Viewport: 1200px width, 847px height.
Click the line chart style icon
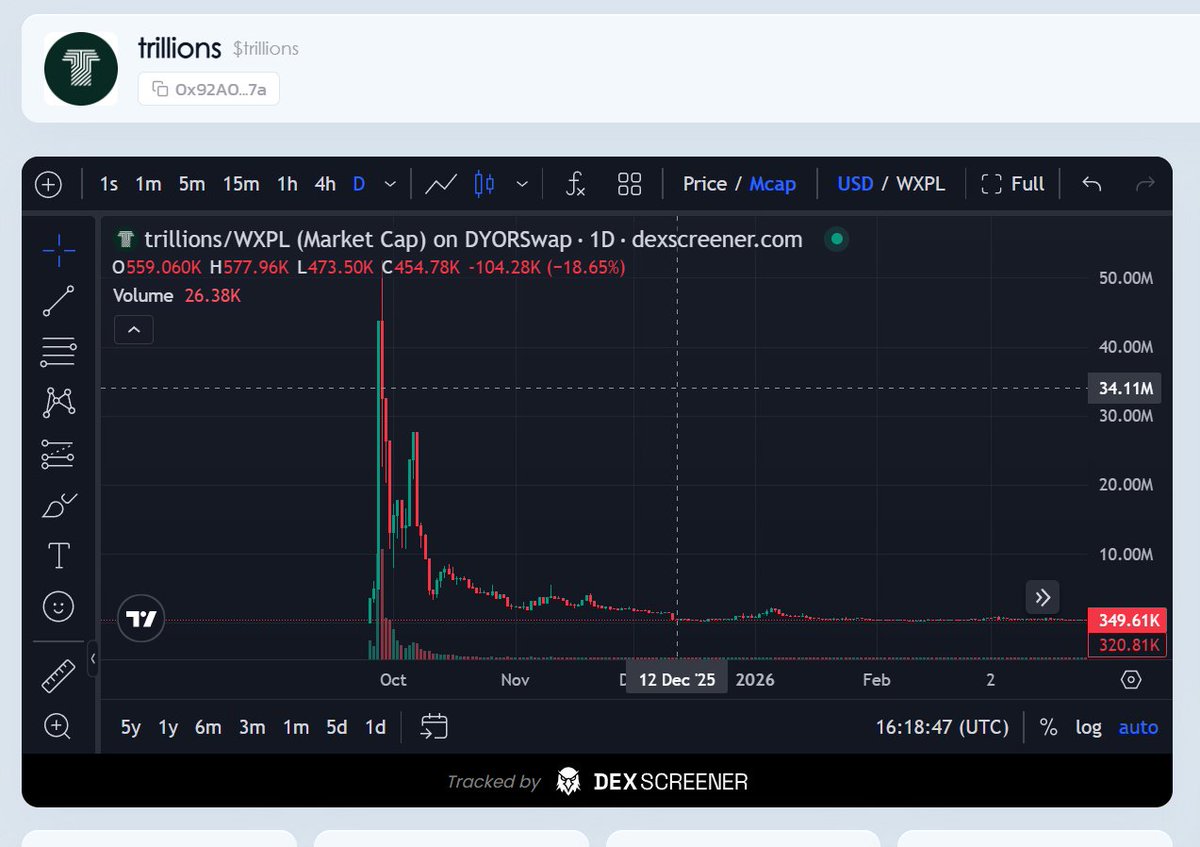441,184
